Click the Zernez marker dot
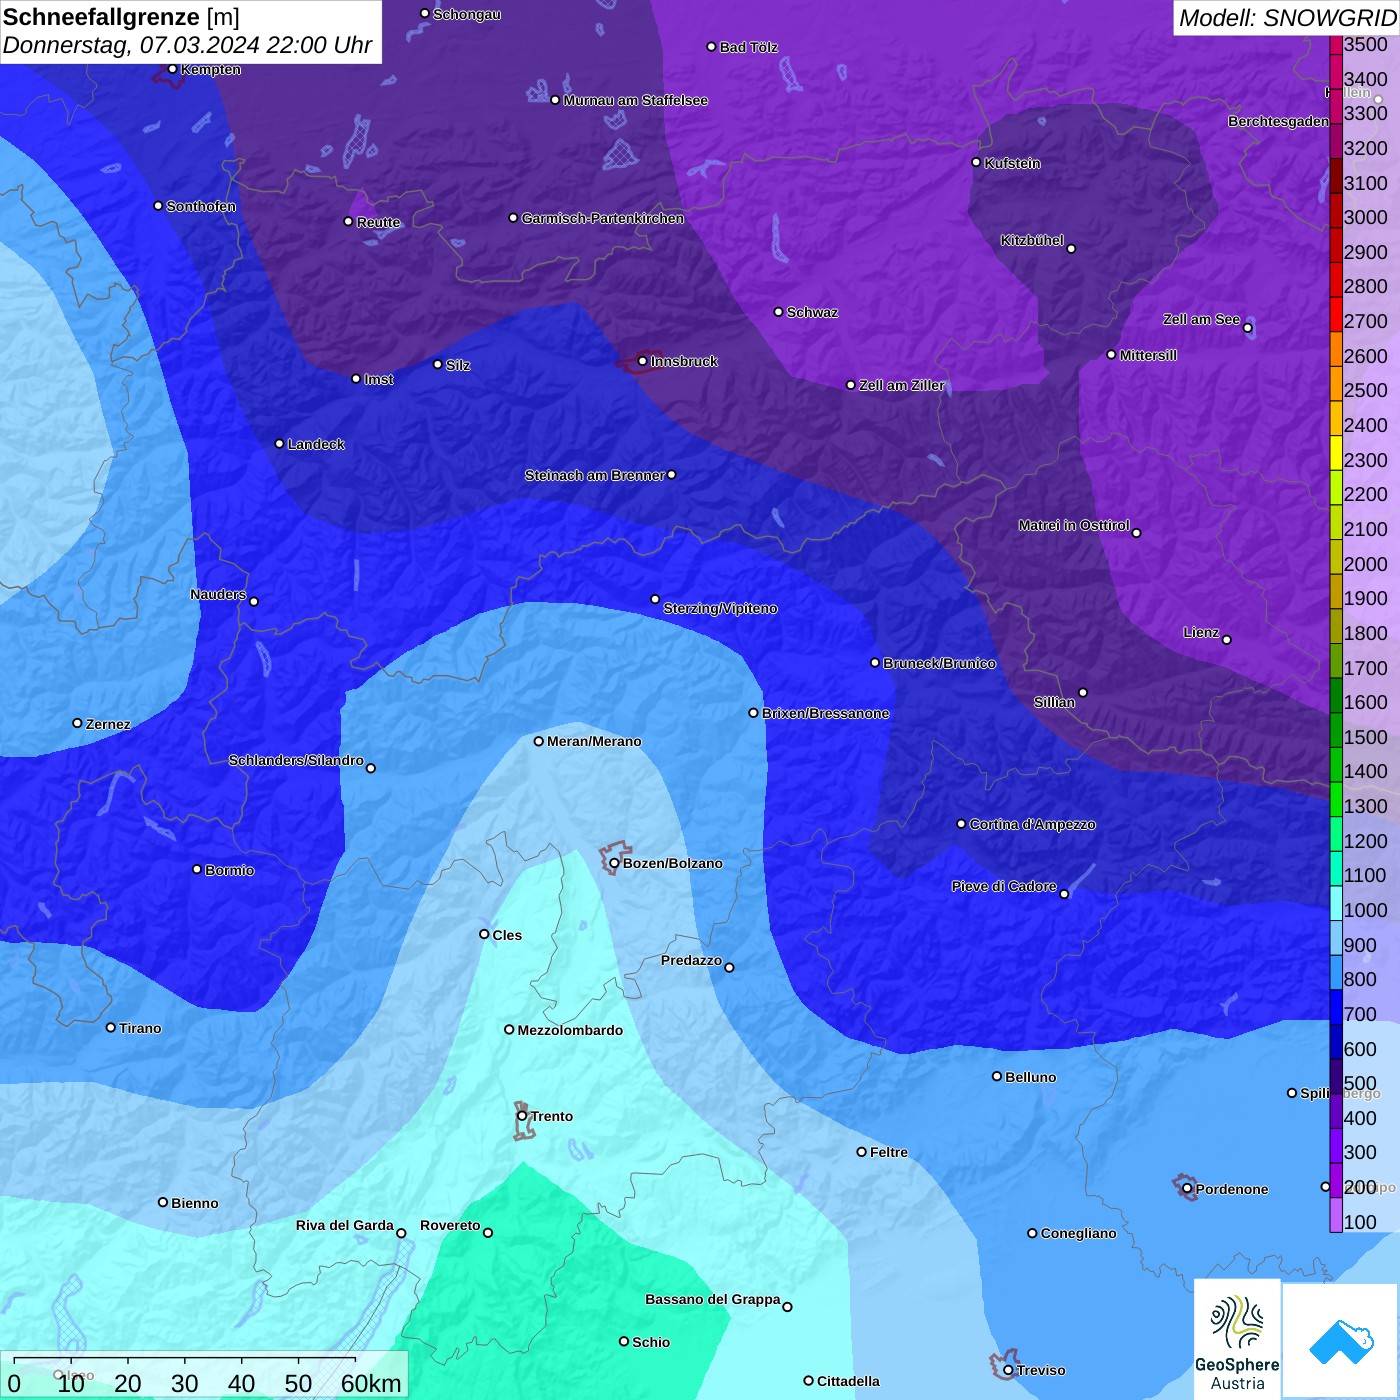 [77, 723]
